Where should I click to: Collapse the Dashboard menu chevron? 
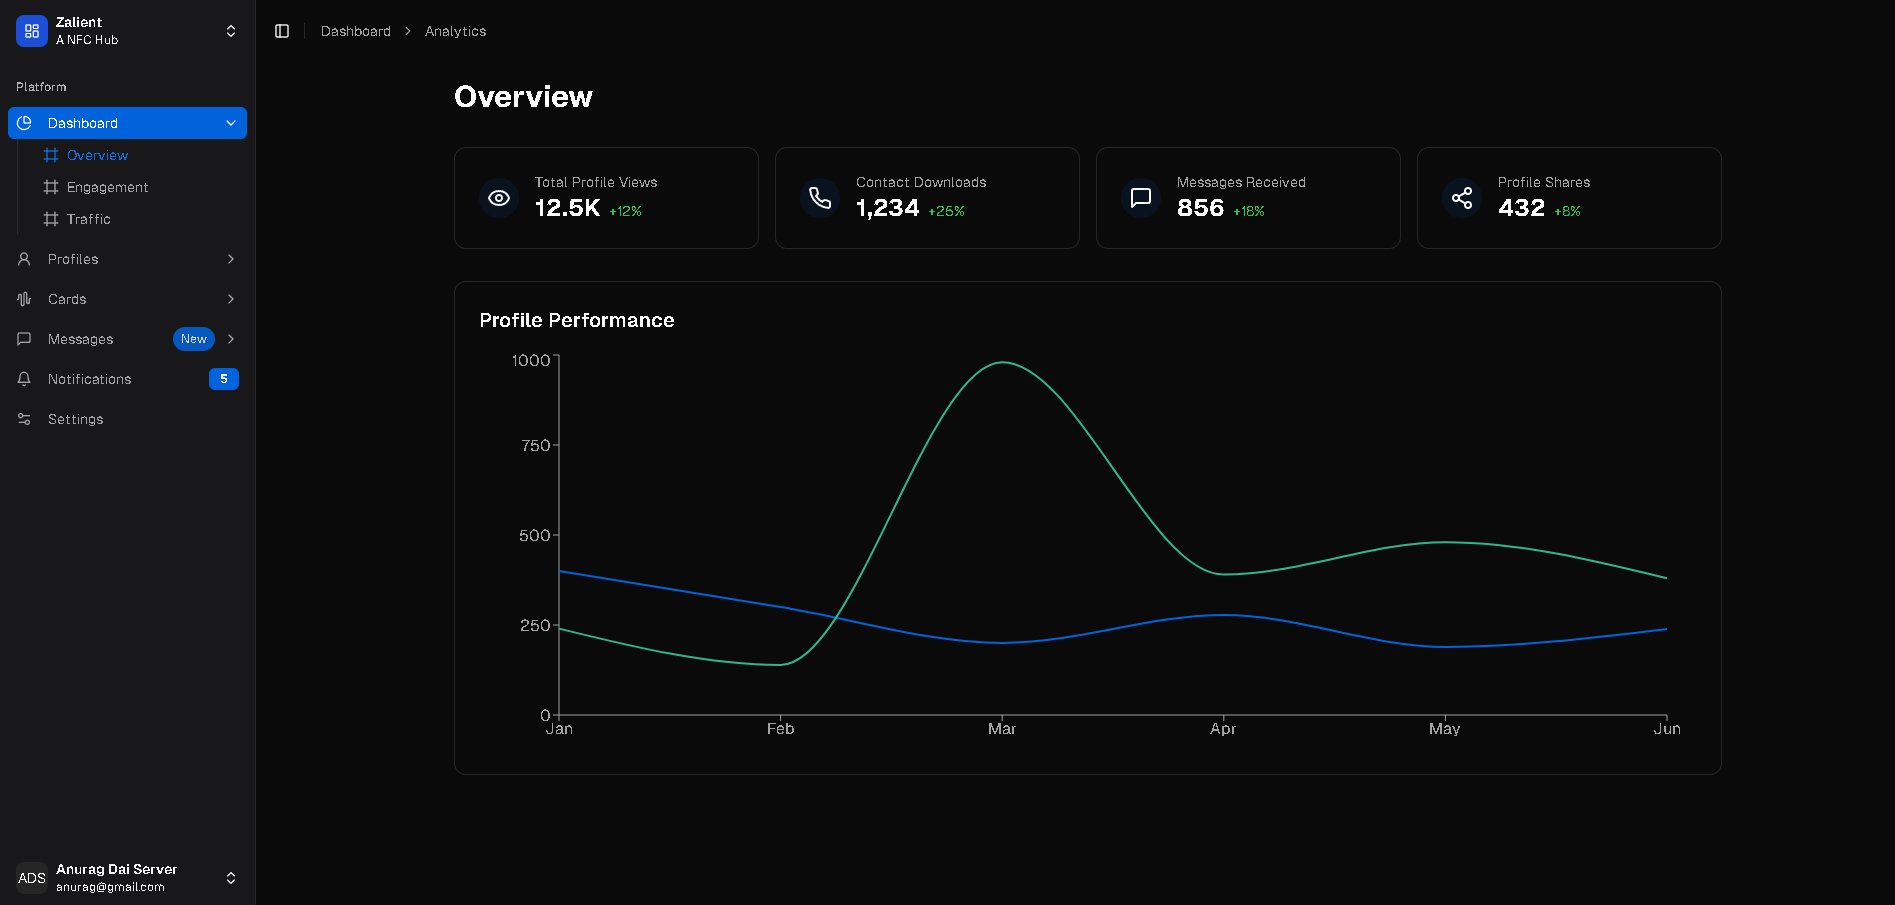coord(231,123)
